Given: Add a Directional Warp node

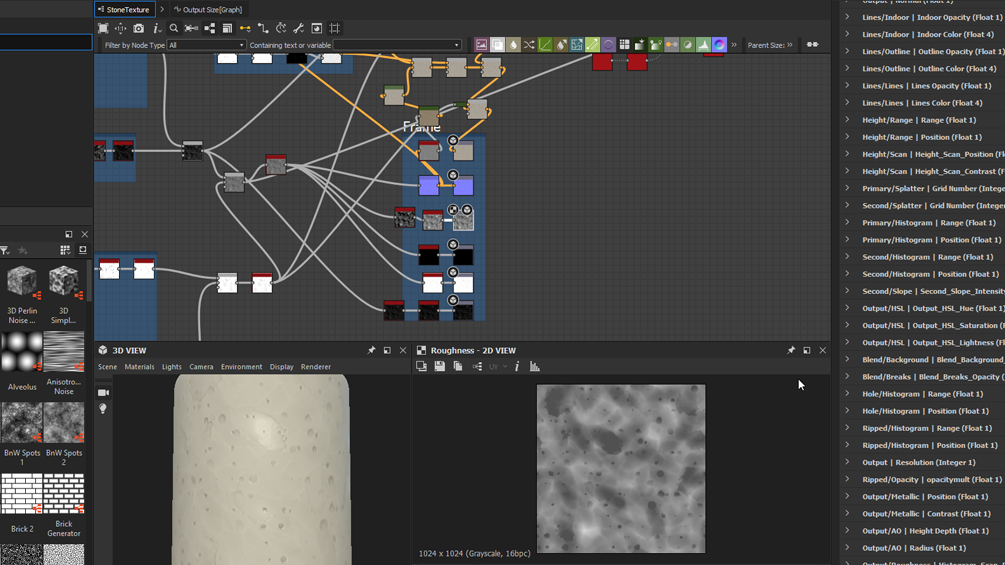Looking at the screenshot, I should (561, 44).
